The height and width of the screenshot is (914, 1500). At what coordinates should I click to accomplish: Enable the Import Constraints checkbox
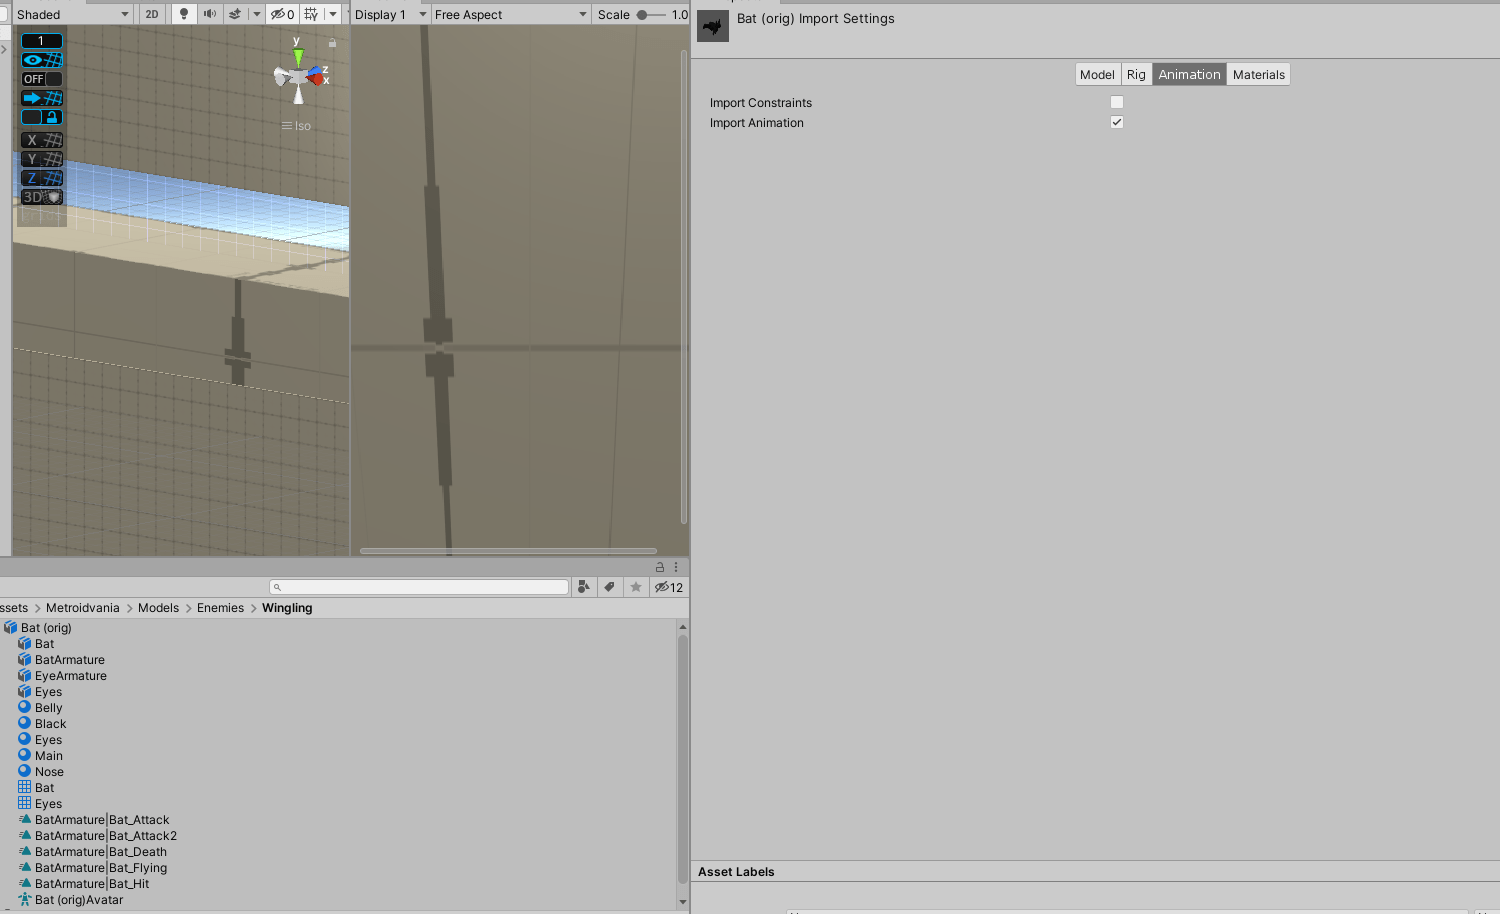click(1116, 101)
